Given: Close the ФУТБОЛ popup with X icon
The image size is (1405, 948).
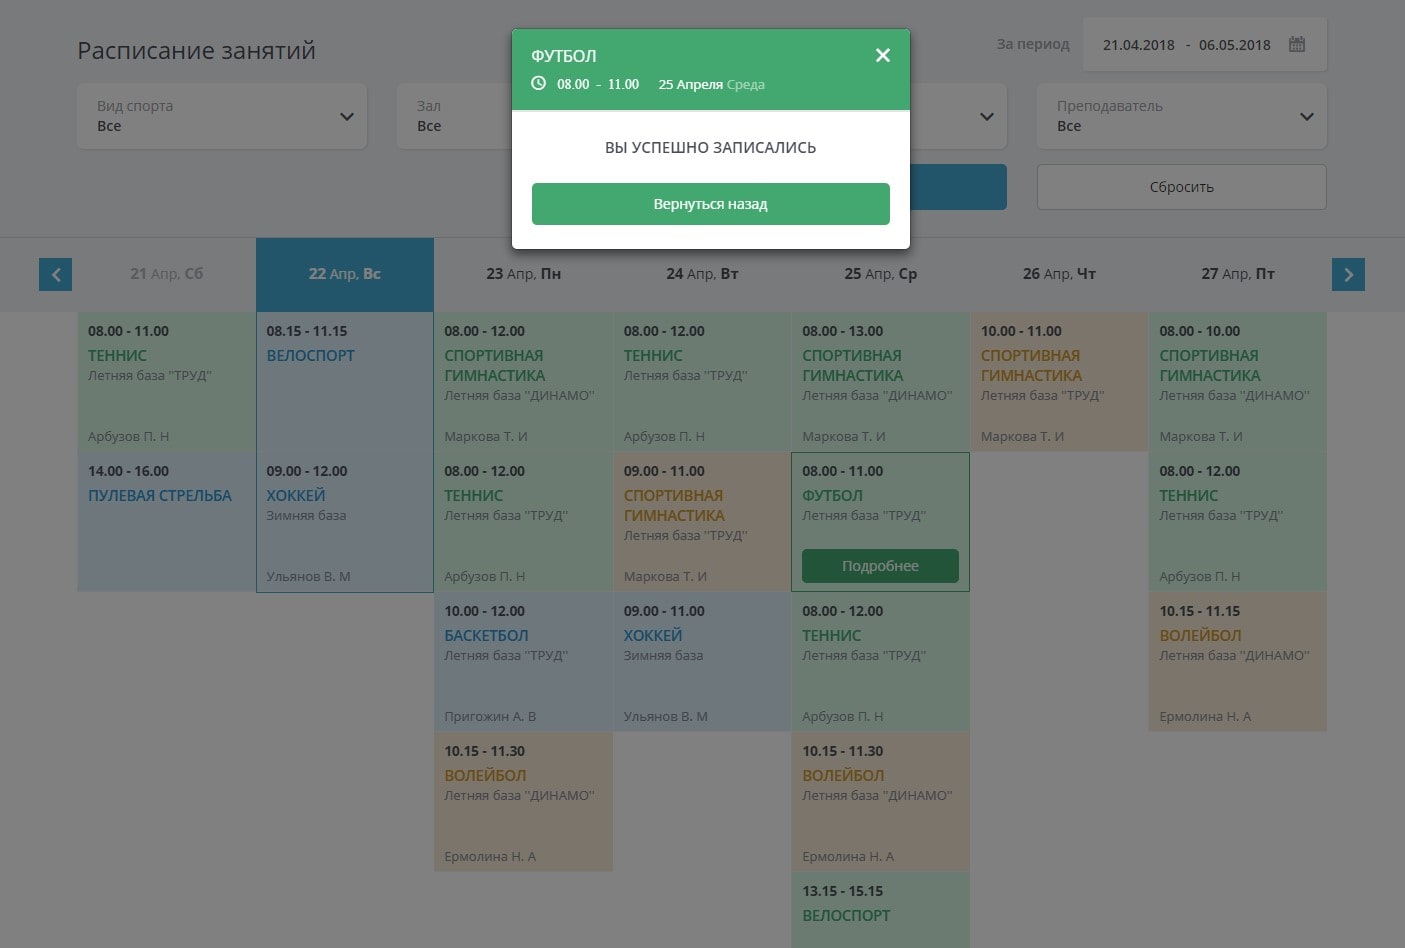Looking at the screenshot, I should [x=882, y=56].
